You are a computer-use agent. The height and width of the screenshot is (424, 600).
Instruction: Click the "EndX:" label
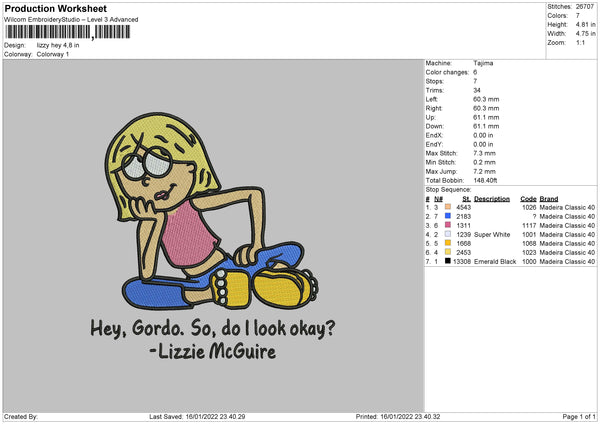click(434, 135)
